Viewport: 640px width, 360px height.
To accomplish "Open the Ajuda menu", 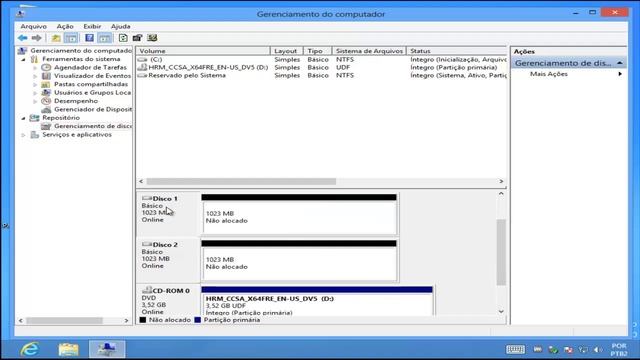I will [120, 26].
